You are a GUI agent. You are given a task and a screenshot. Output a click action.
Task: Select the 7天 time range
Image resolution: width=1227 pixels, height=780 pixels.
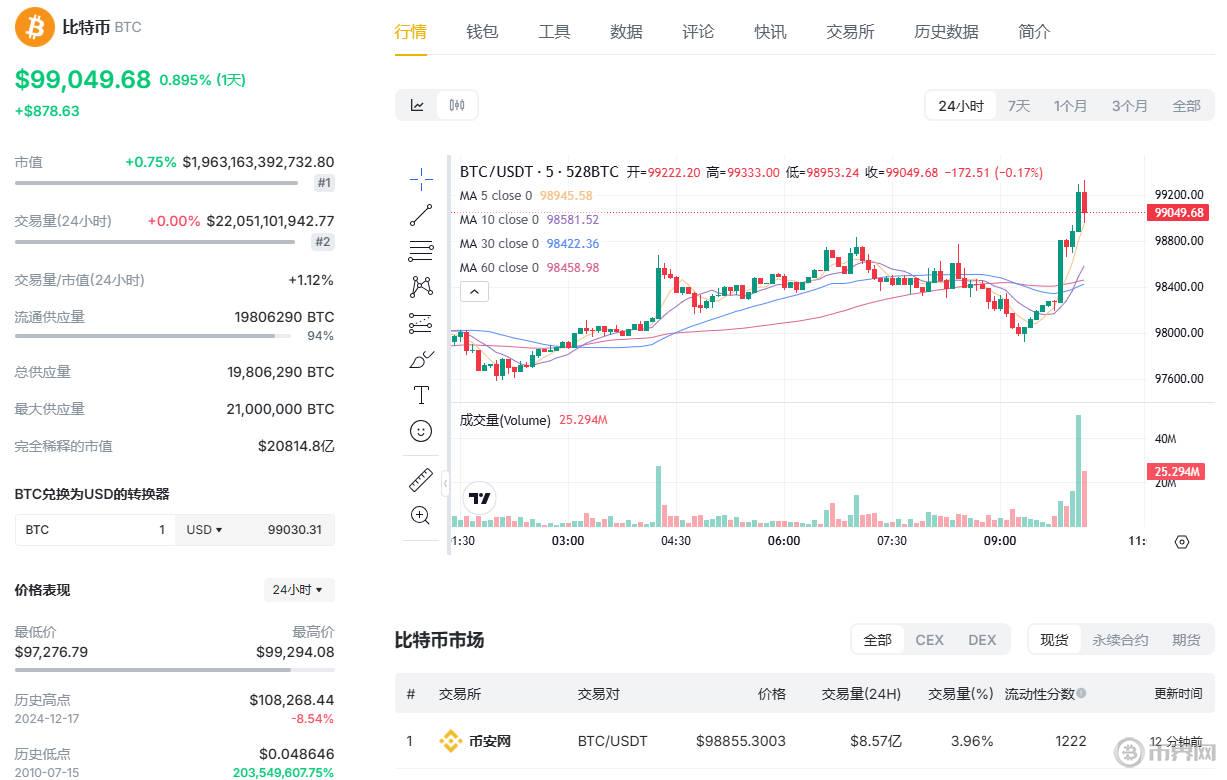1018,106
